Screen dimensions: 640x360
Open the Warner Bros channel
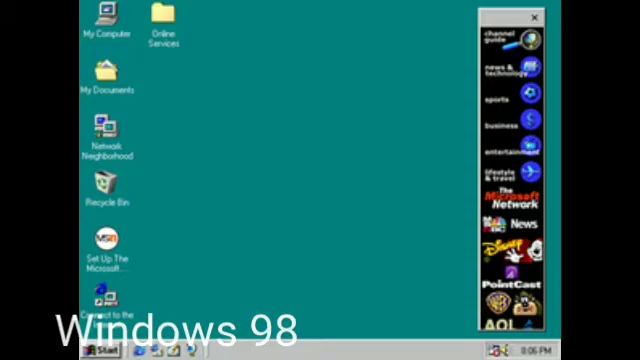pyautogui.click(x=512, y=303)
